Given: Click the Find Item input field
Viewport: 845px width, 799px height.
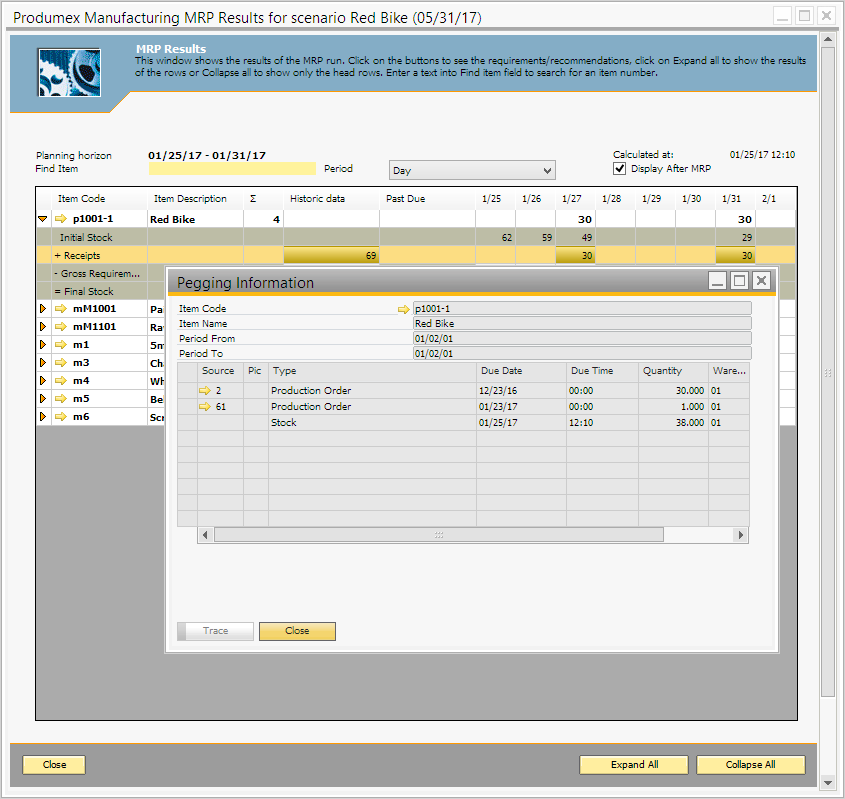Looking at the screenshot, I should pyautogui.click(x=232, y=169).
